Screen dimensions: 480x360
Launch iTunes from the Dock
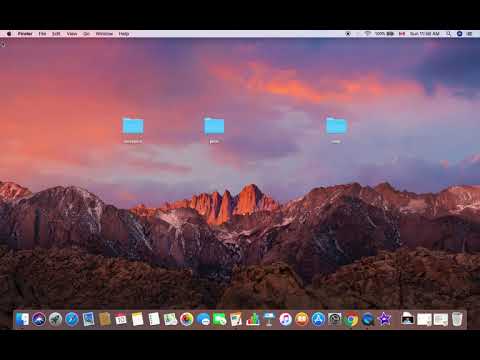[285, 319]
